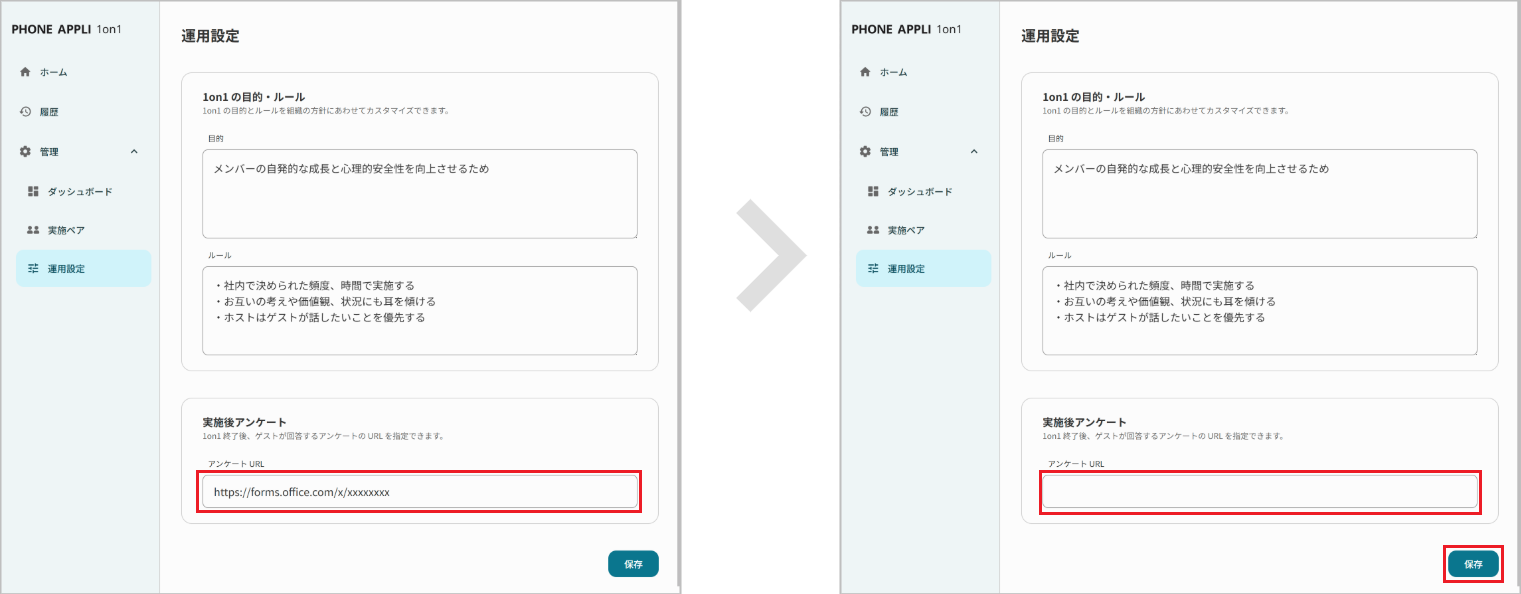Click the ダッシュボード grid icon in right screenshot

click(x=873, y=191)
